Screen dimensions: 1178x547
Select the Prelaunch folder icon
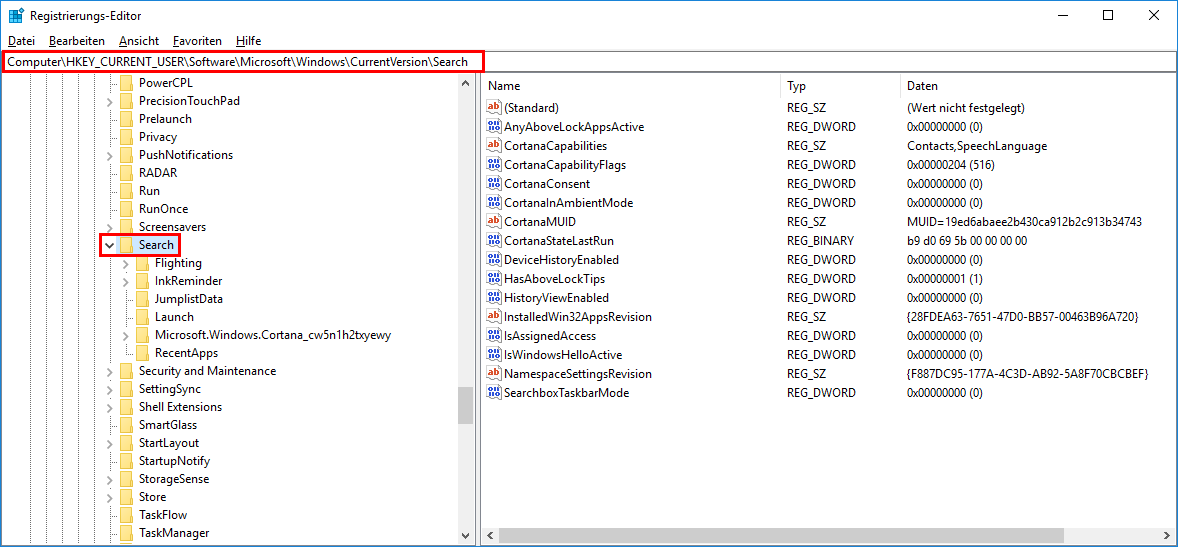point(126,119)
